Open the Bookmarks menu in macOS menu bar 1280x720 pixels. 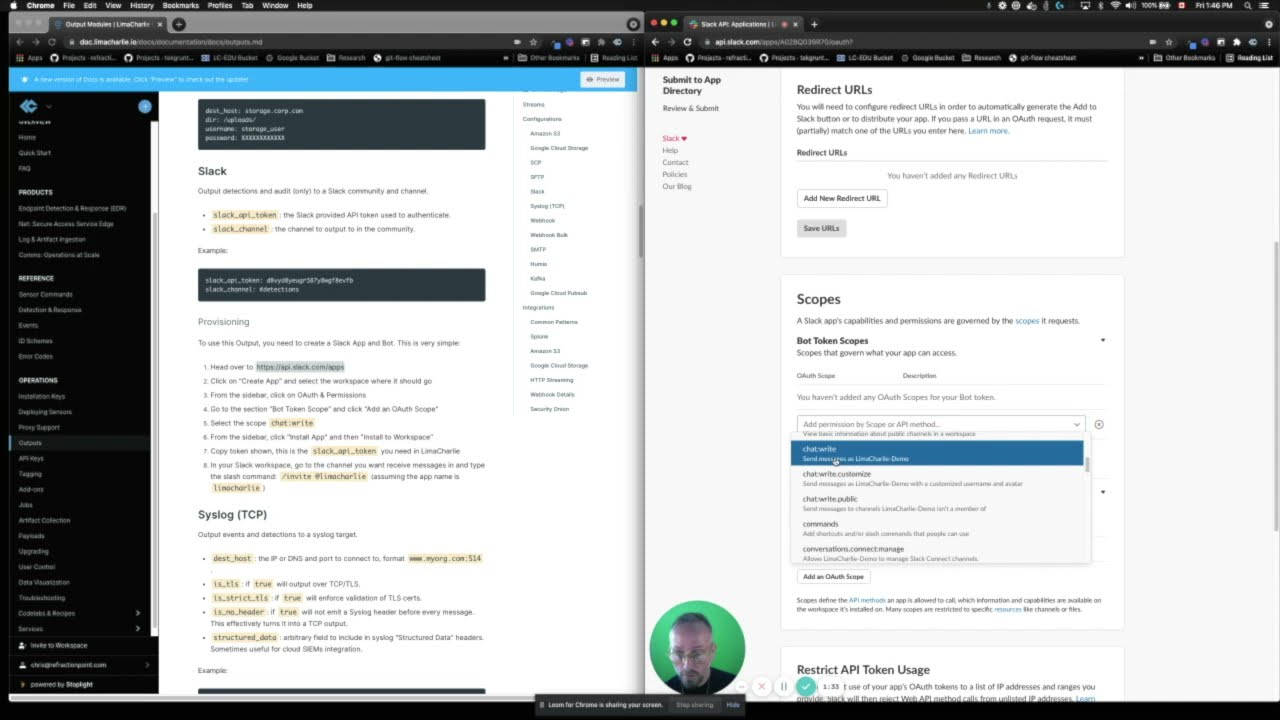[180, 5]
